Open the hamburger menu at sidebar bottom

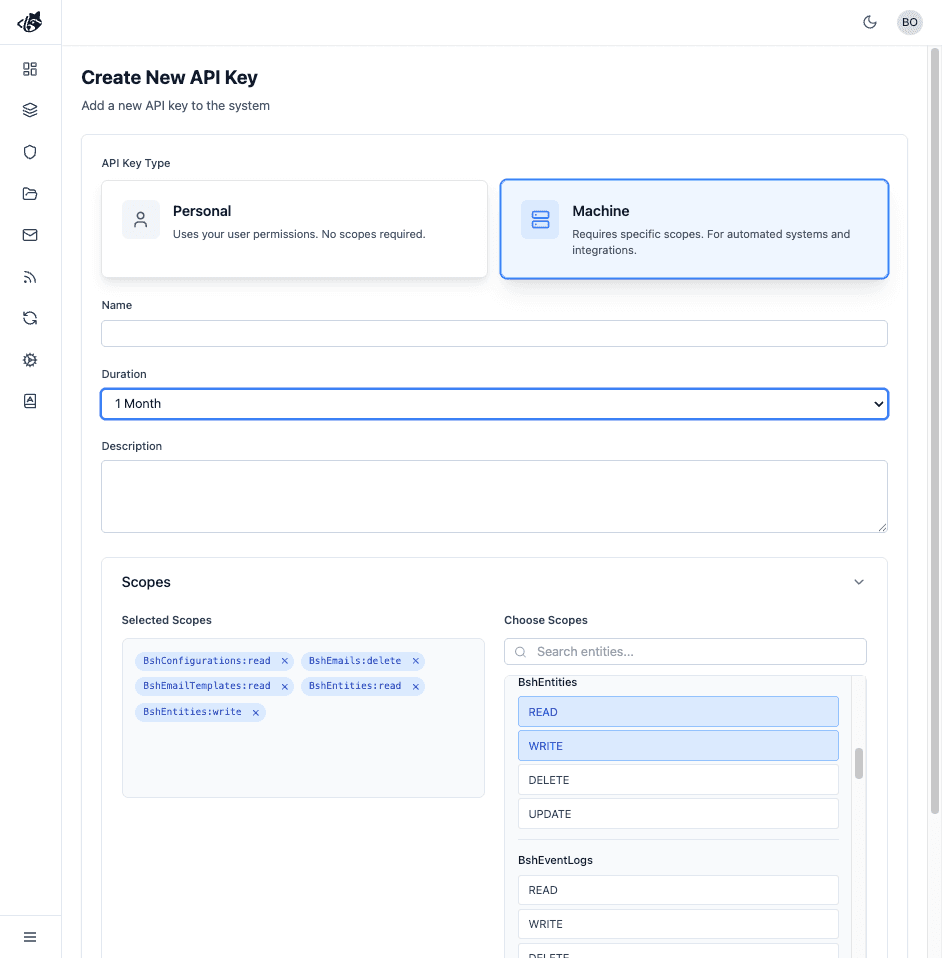coord(30,936)
